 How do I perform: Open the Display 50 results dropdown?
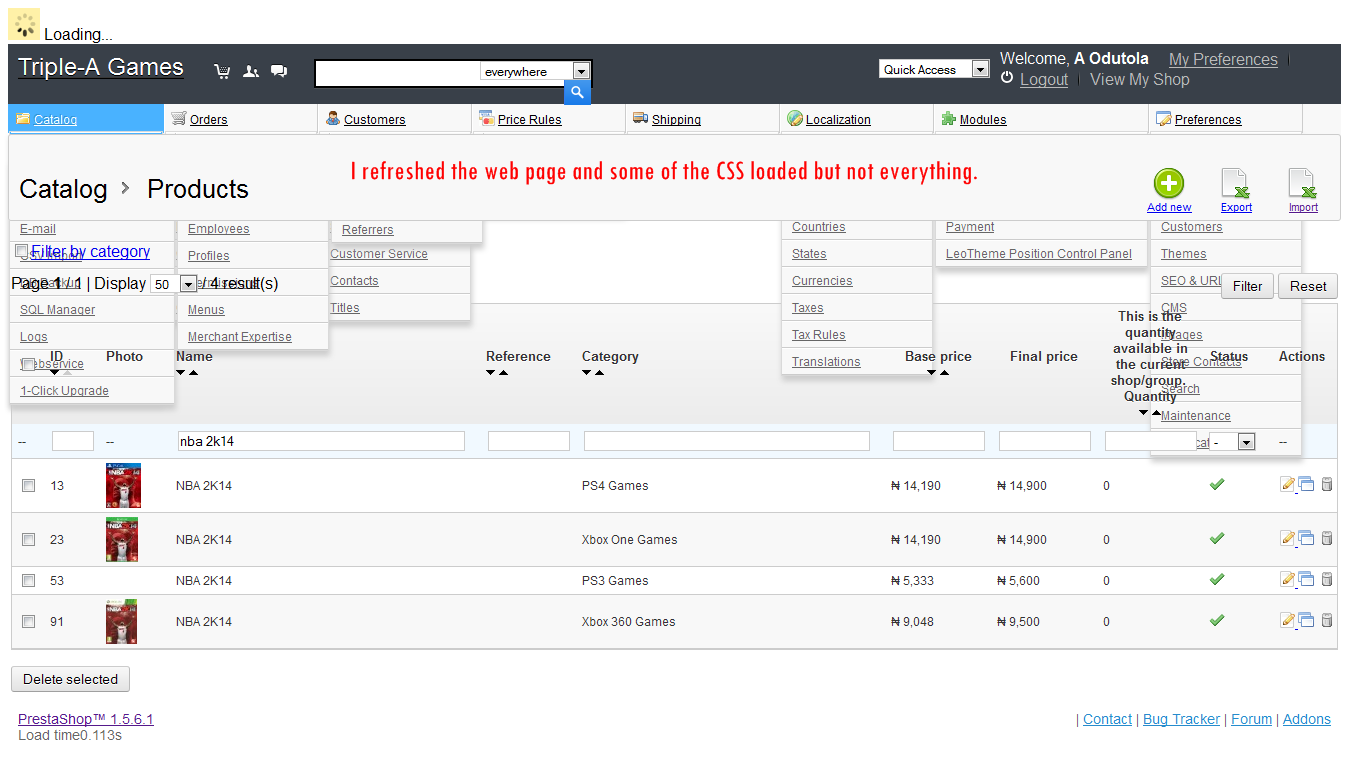(x=173, y=284)
